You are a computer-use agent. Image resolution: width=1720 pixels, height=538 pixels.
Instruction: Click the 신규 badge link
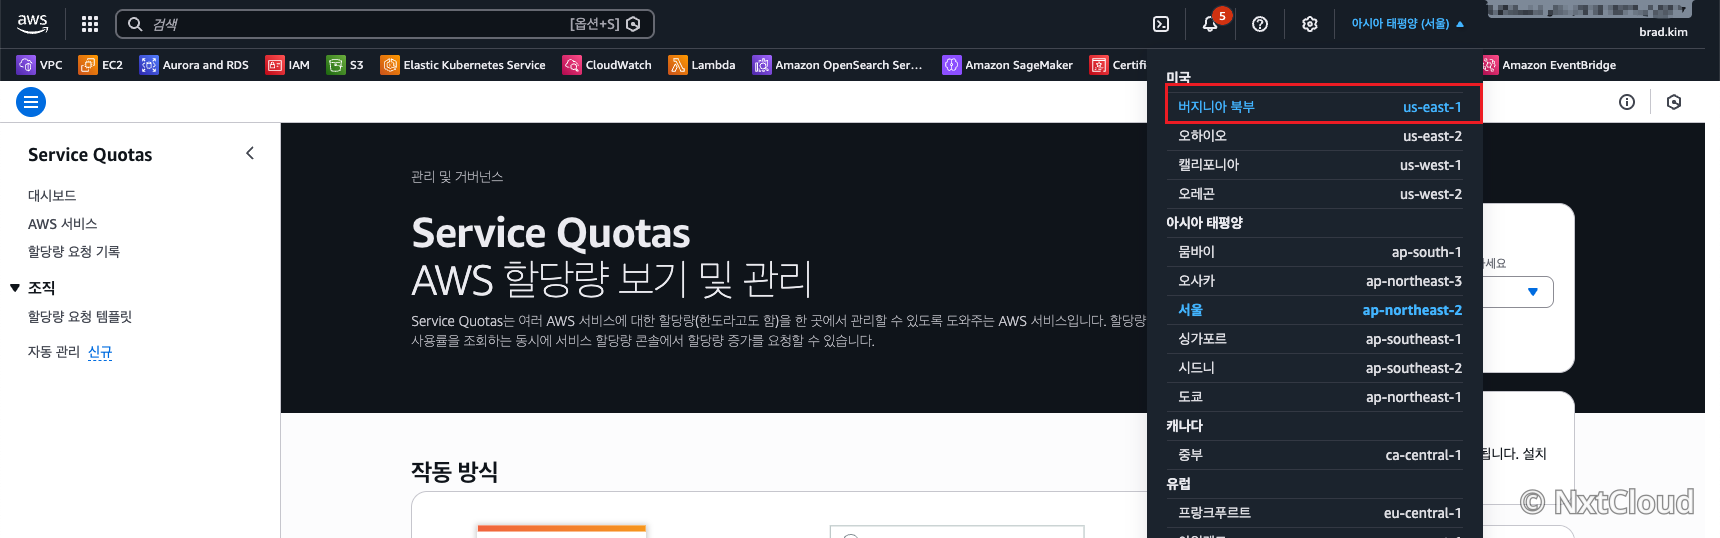pos(100,352)
